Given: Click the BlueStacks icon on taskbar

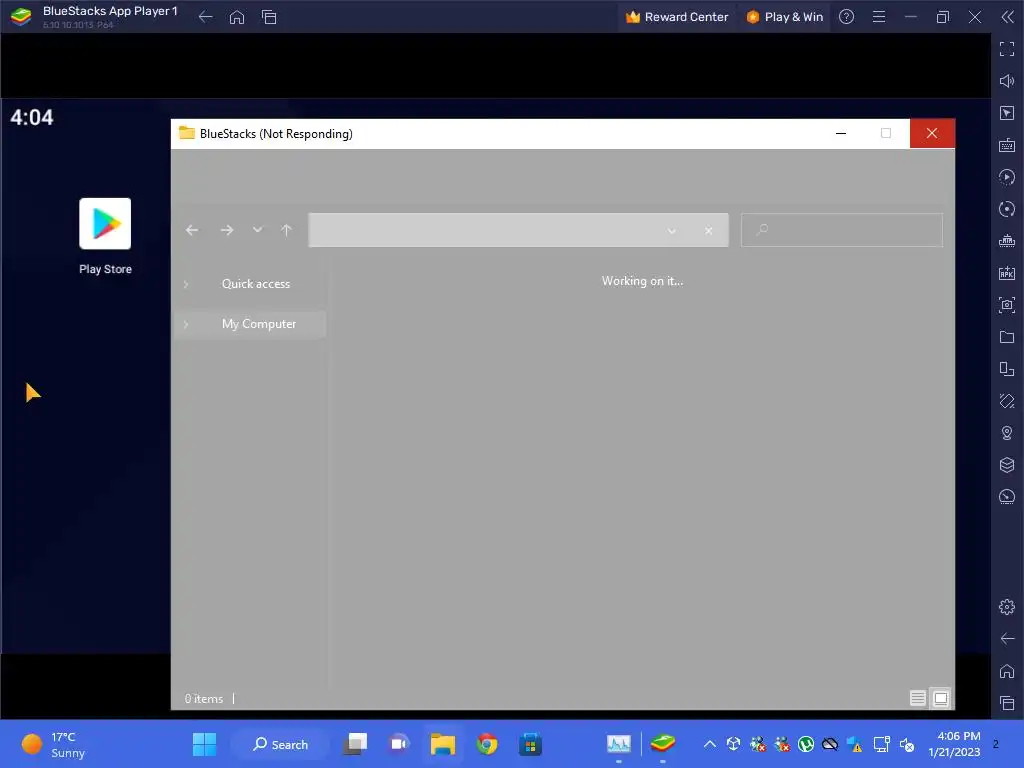Looking at the screenshot, I should pos(662,744).
